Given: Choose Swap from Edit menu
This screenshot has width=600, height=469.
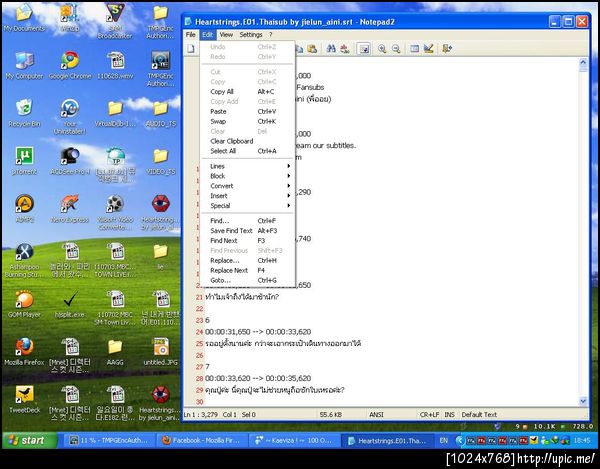Looking at the screenshot, I should pyautogui.click(x=248, y=122).
